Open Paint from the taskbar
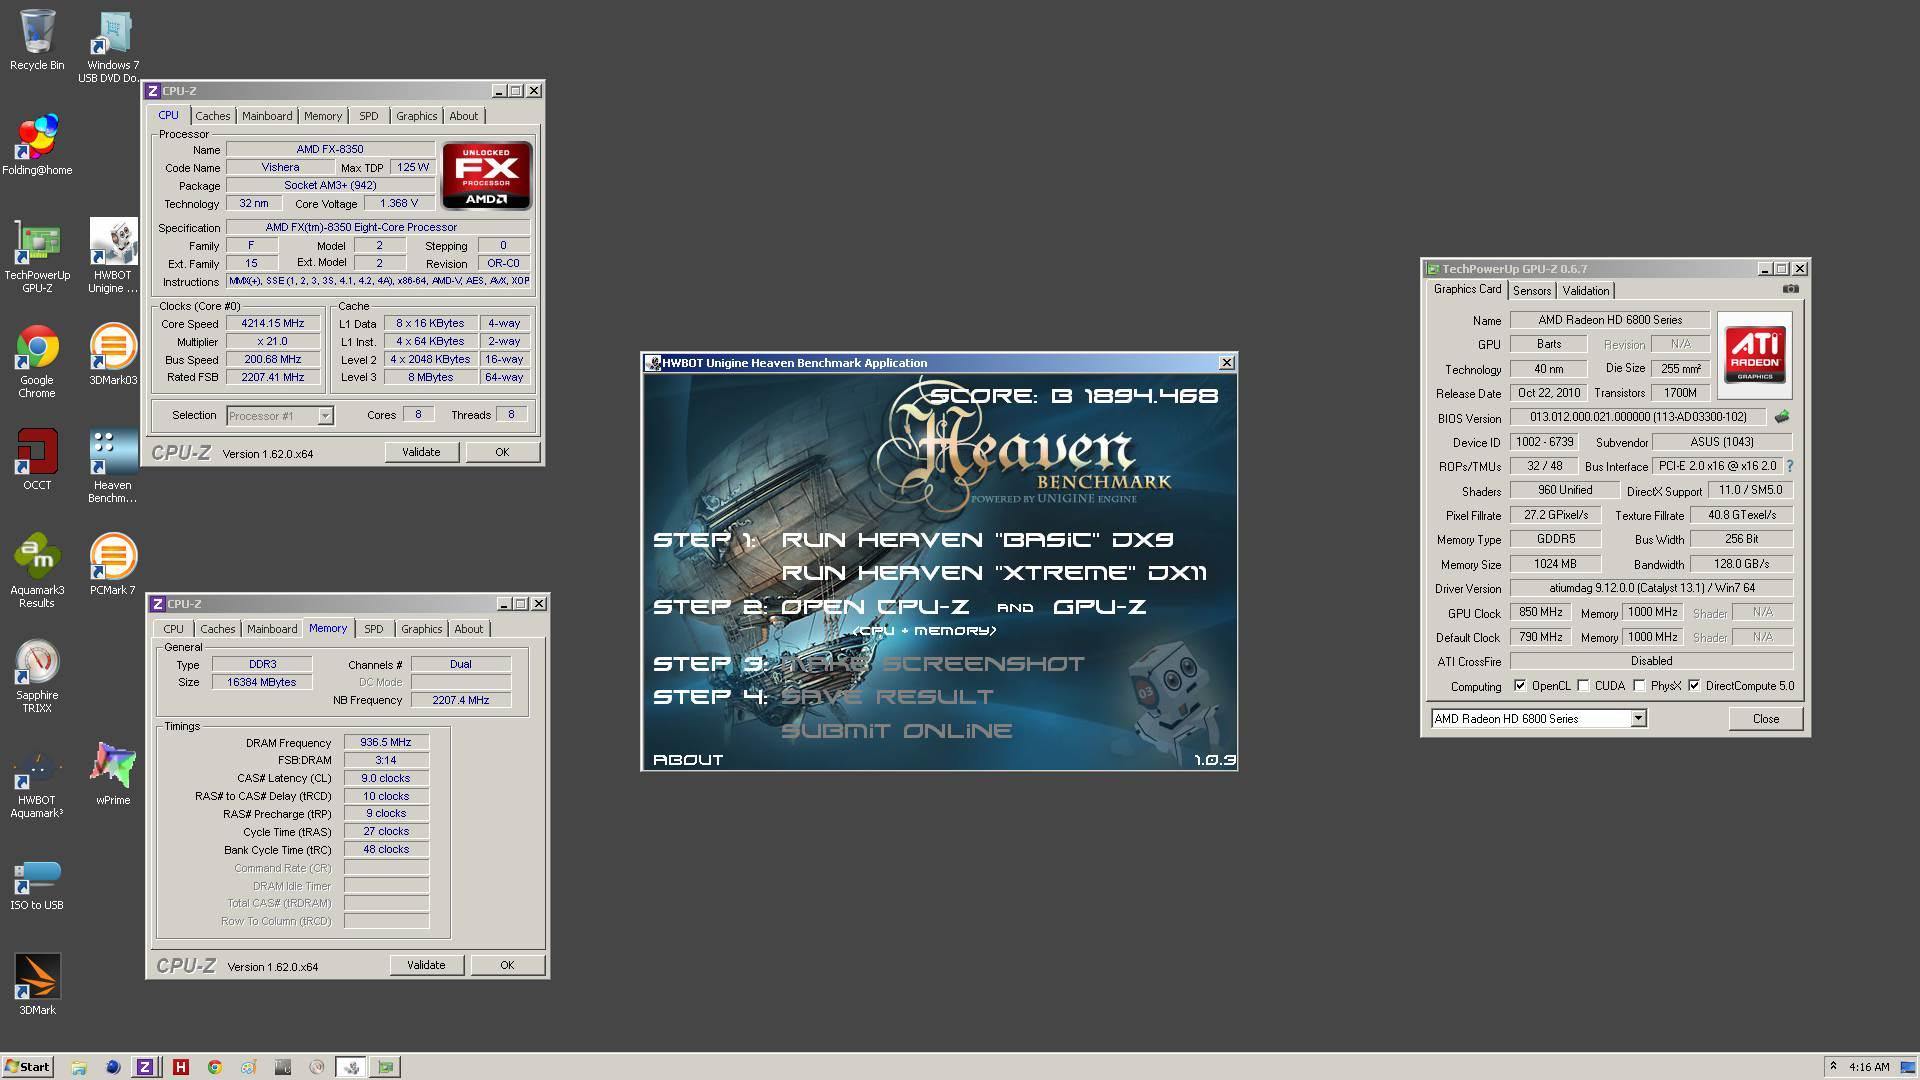This screenshot has width=1920, height=1080. click(248, 1067)
